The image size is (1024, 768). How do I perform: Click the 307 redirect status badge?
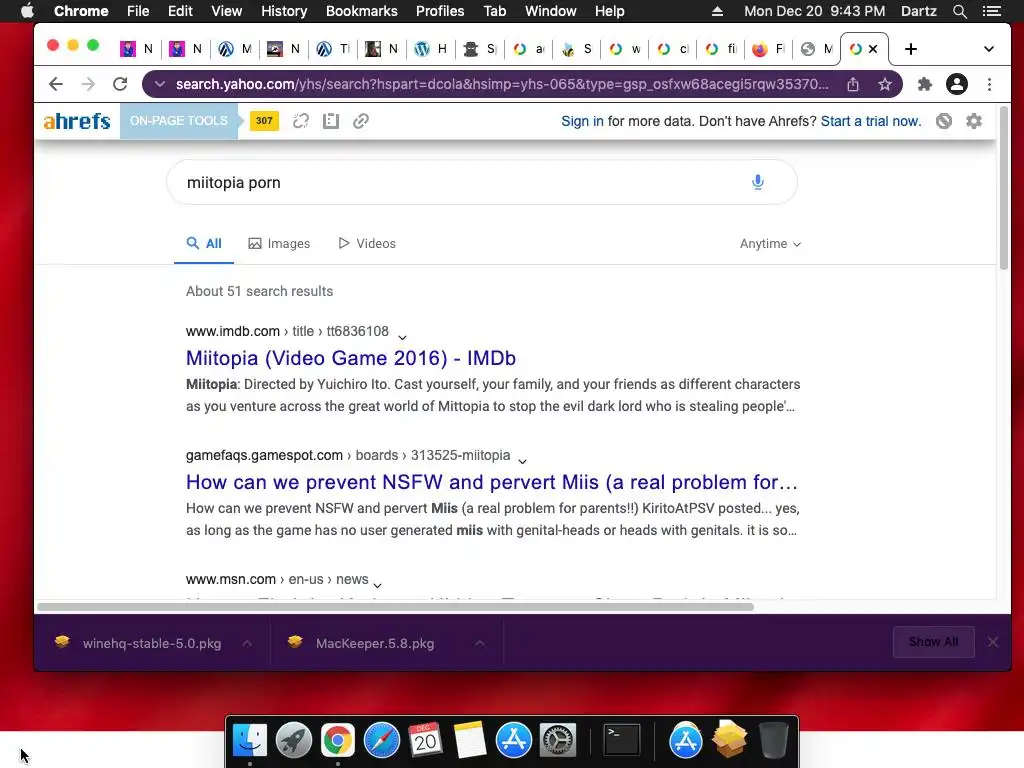[x=264, y=121]
